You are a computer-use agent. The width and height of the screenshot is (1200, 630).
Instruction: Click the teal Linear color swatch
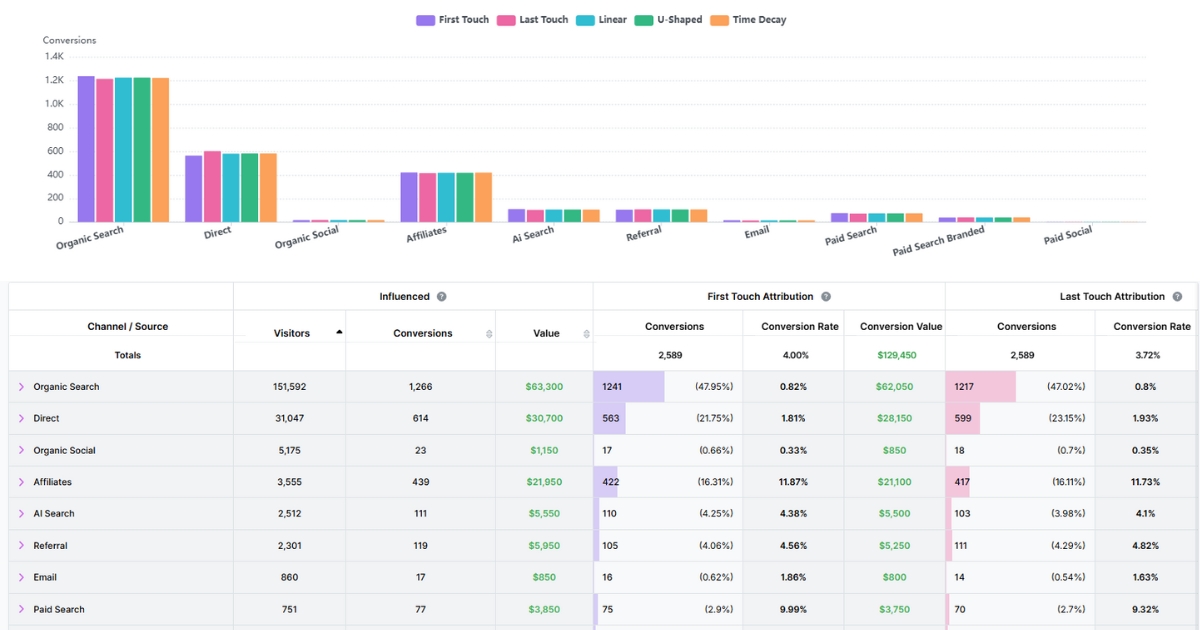(x=583, y=19)
